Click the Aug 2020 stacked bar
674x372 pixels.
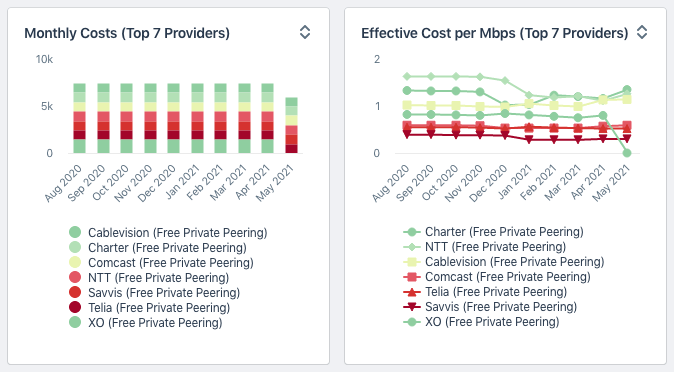tap(80, 118)
